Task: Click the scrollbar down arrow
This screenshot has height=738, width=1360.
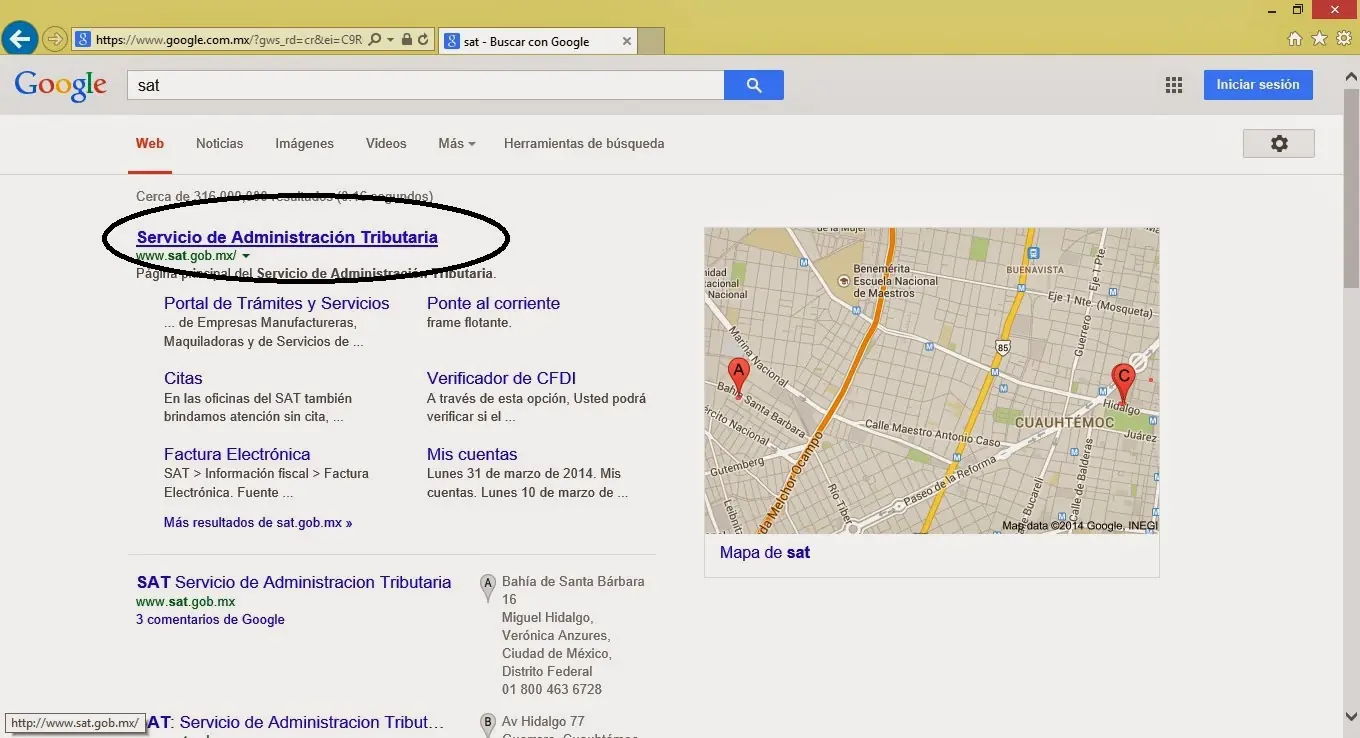Action: [x=1351, y=716]
